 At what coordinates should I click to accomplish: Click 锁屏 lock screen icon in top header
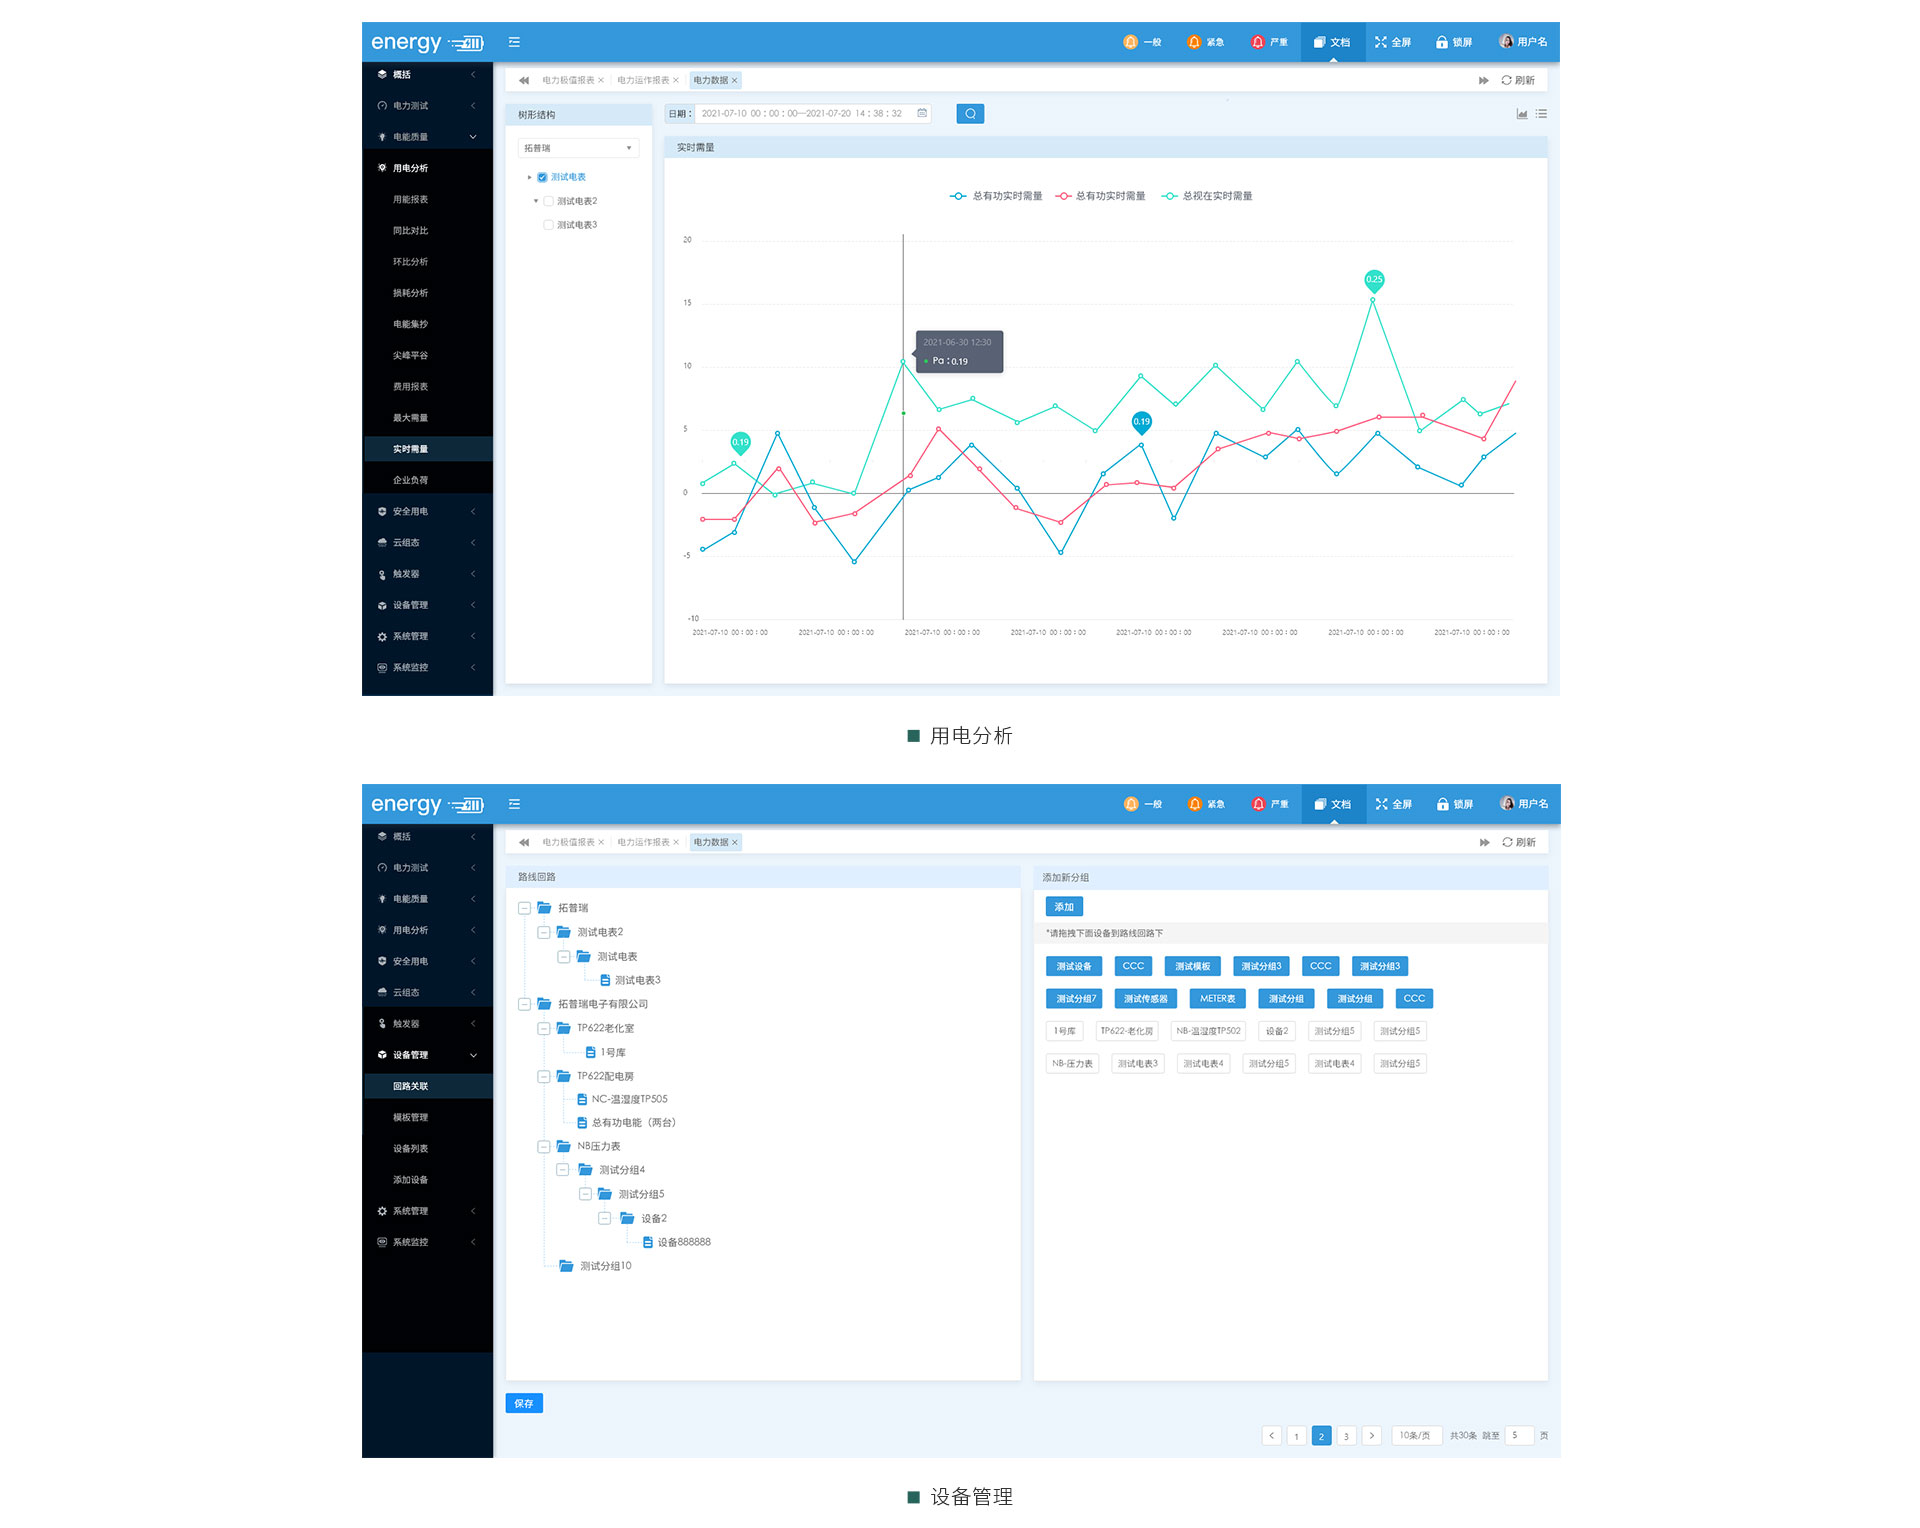pyautogui.click(x=1442, y=42)
